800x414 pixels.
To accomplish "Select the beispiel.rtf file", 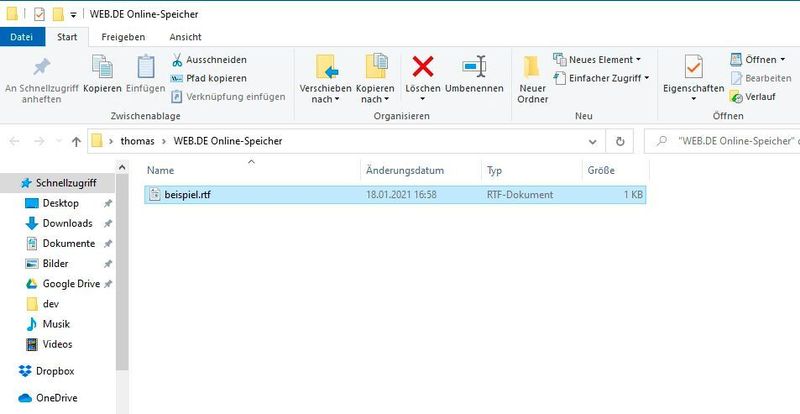I will (x=395, y=194).
